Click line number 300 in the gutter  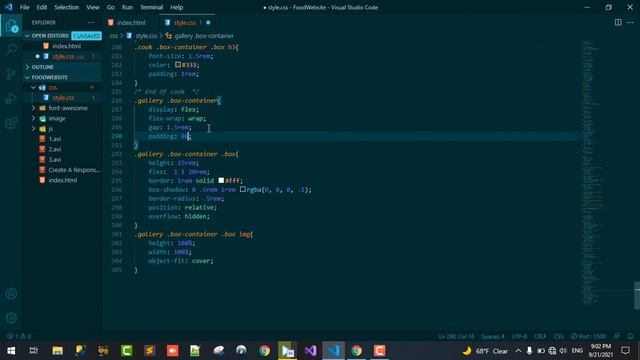117,225
